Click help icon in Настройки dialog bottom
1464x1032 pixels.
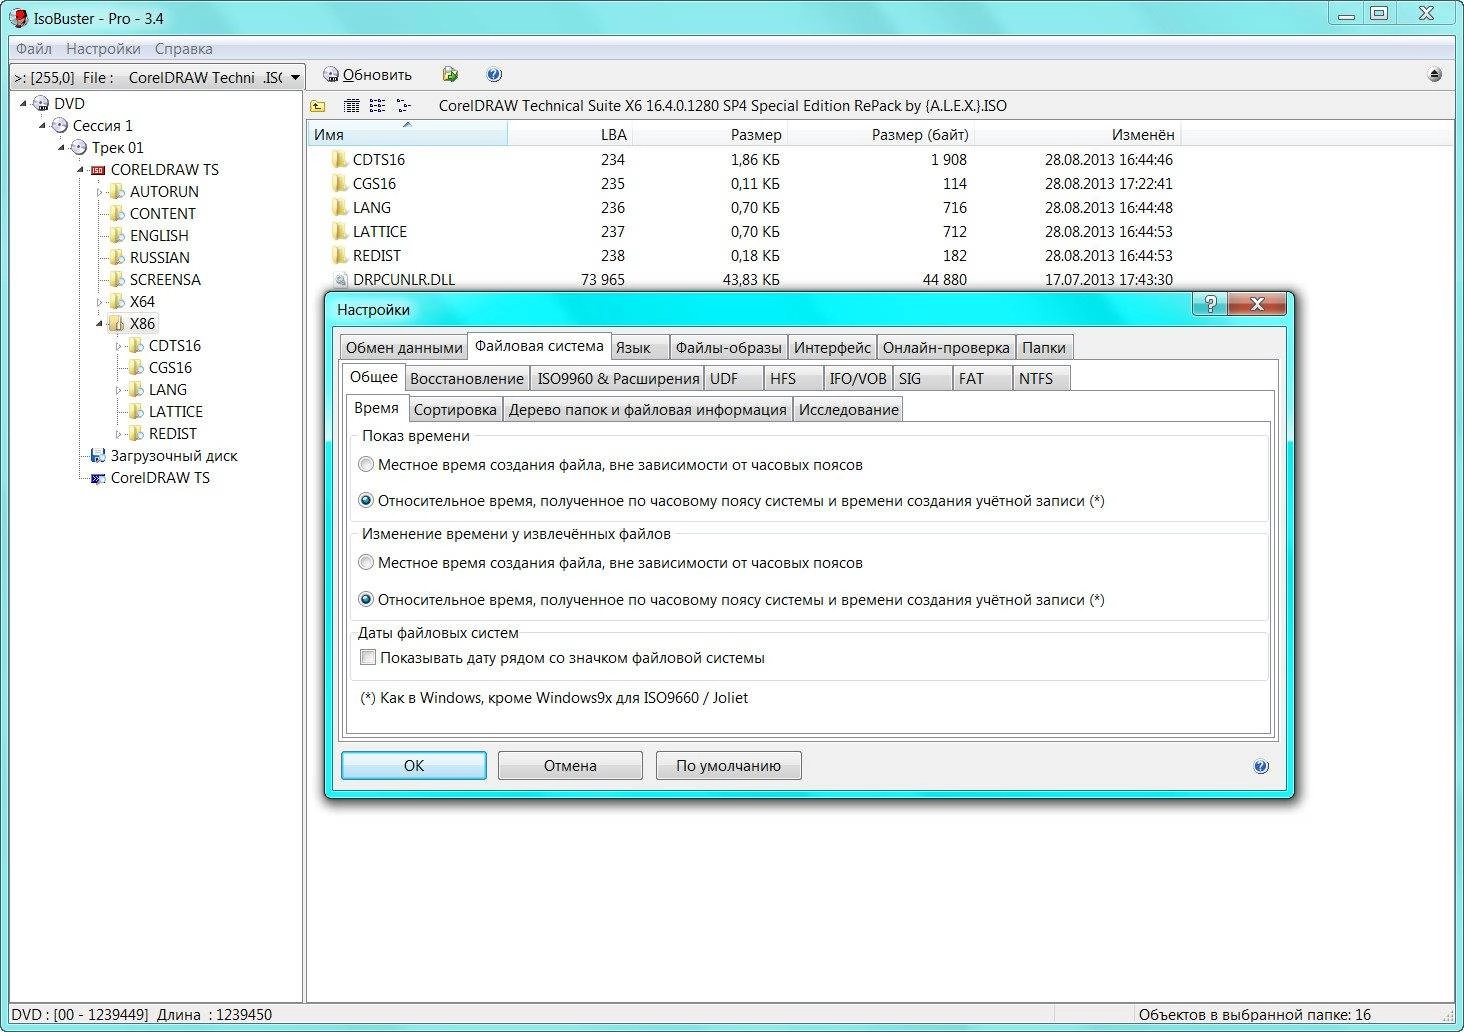coord(1261,767)
